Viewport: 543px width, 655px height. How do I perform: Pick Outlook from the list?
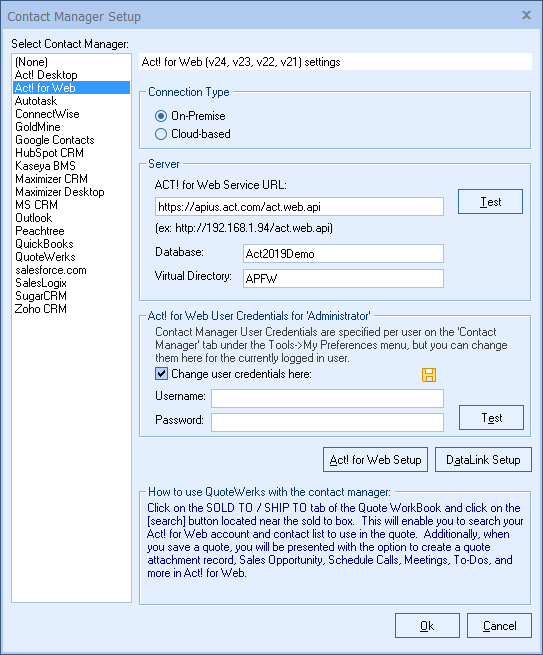[71, 218]
